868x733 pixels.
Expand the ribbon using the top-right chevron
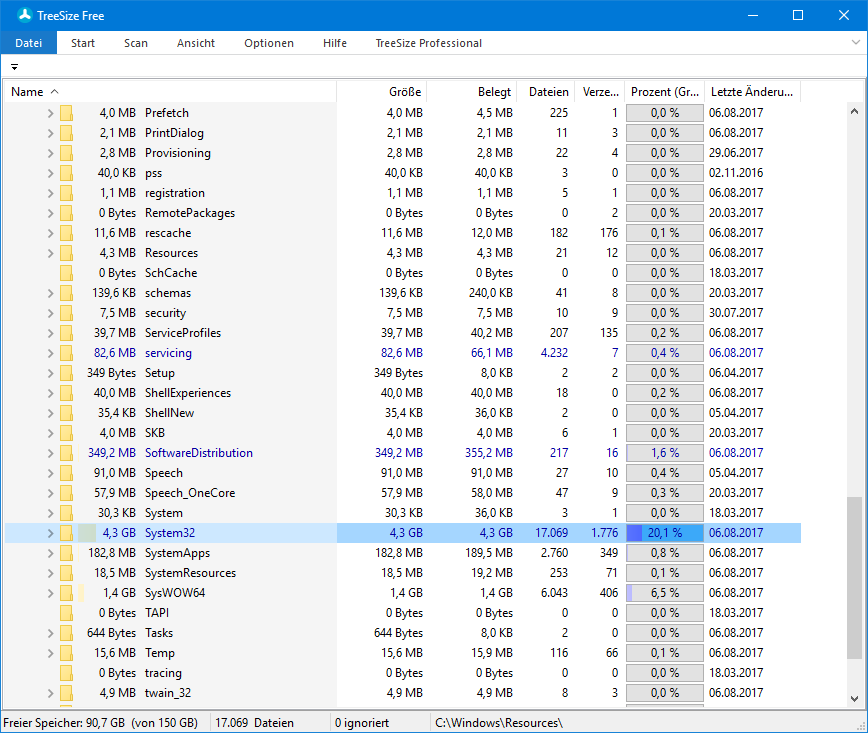[855, 43]
